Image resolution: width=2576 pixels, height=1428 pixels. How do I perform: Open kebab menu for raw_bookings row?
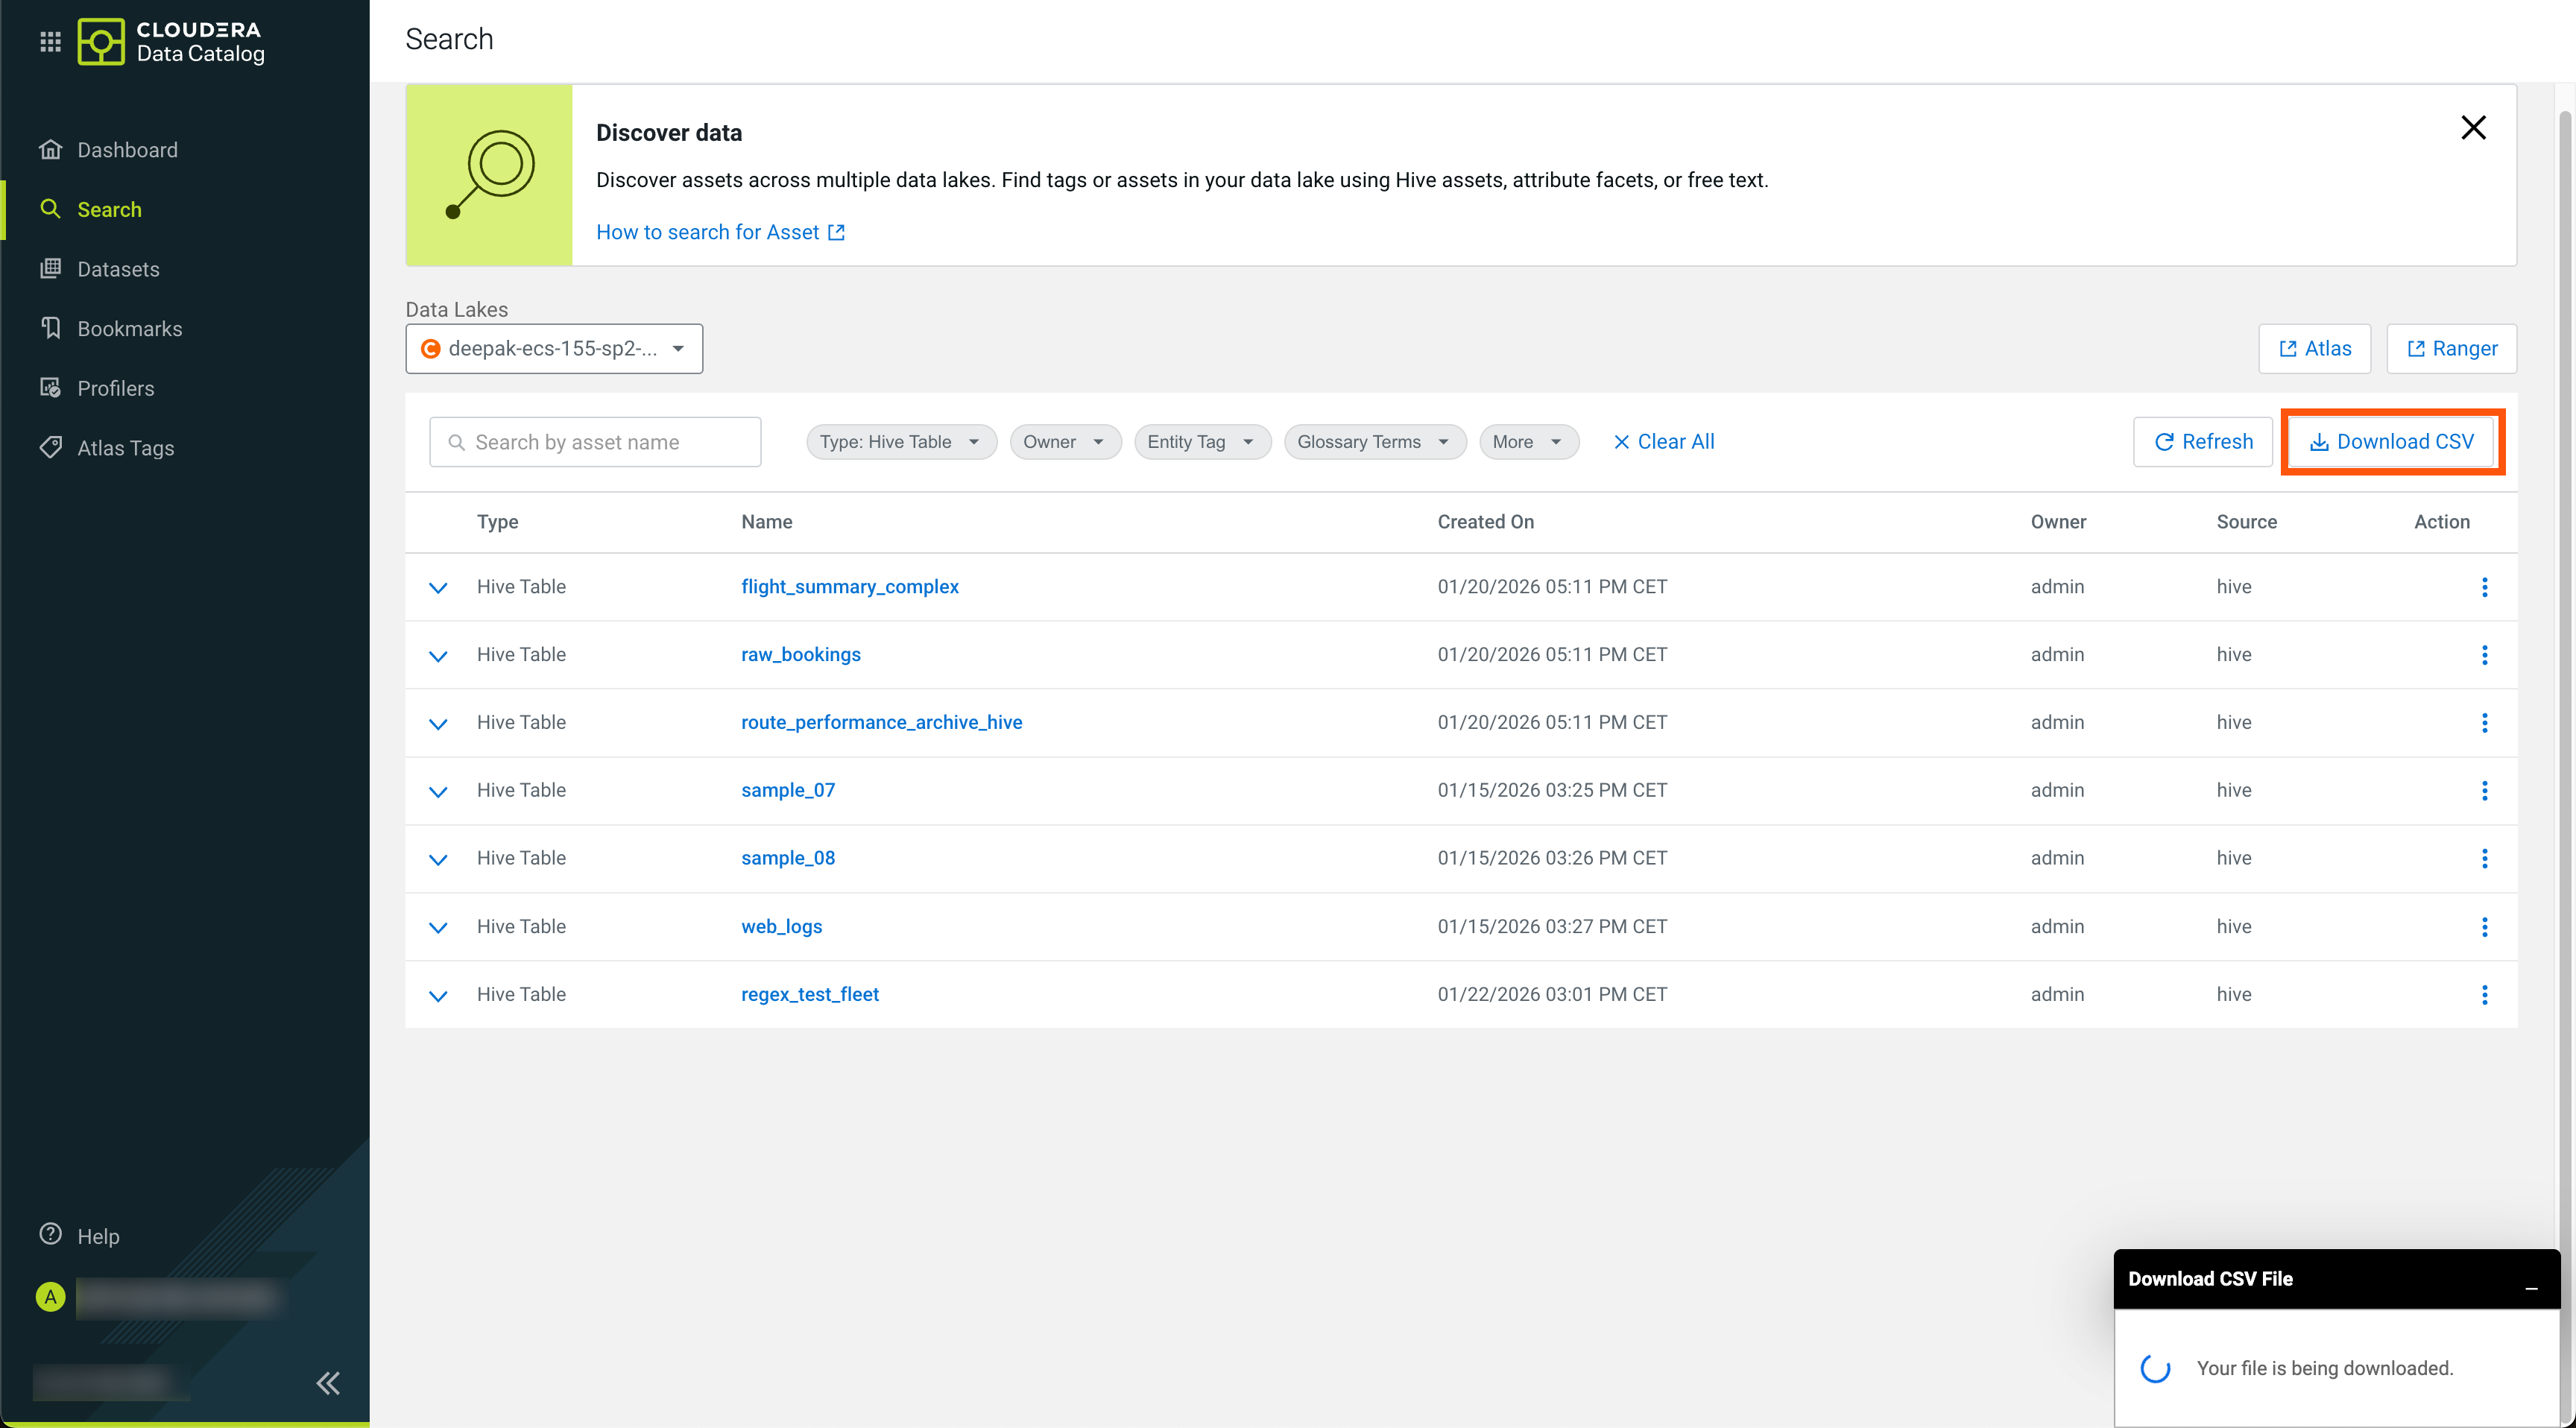click(x=2484, y=655)
